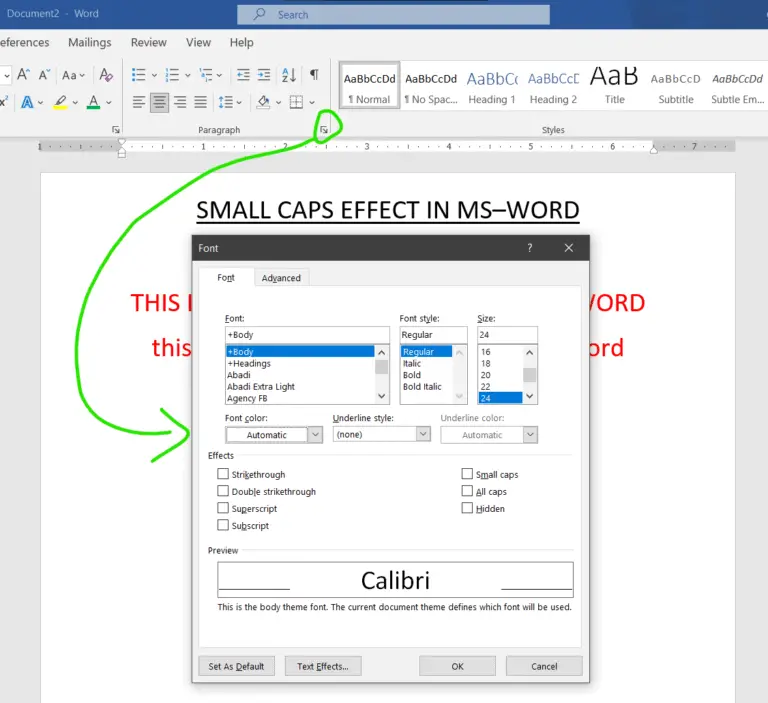This screenshot has height=703, width=768.
Task: Open the Mailings ribbon tab
Action: click(x=90, y=43)
